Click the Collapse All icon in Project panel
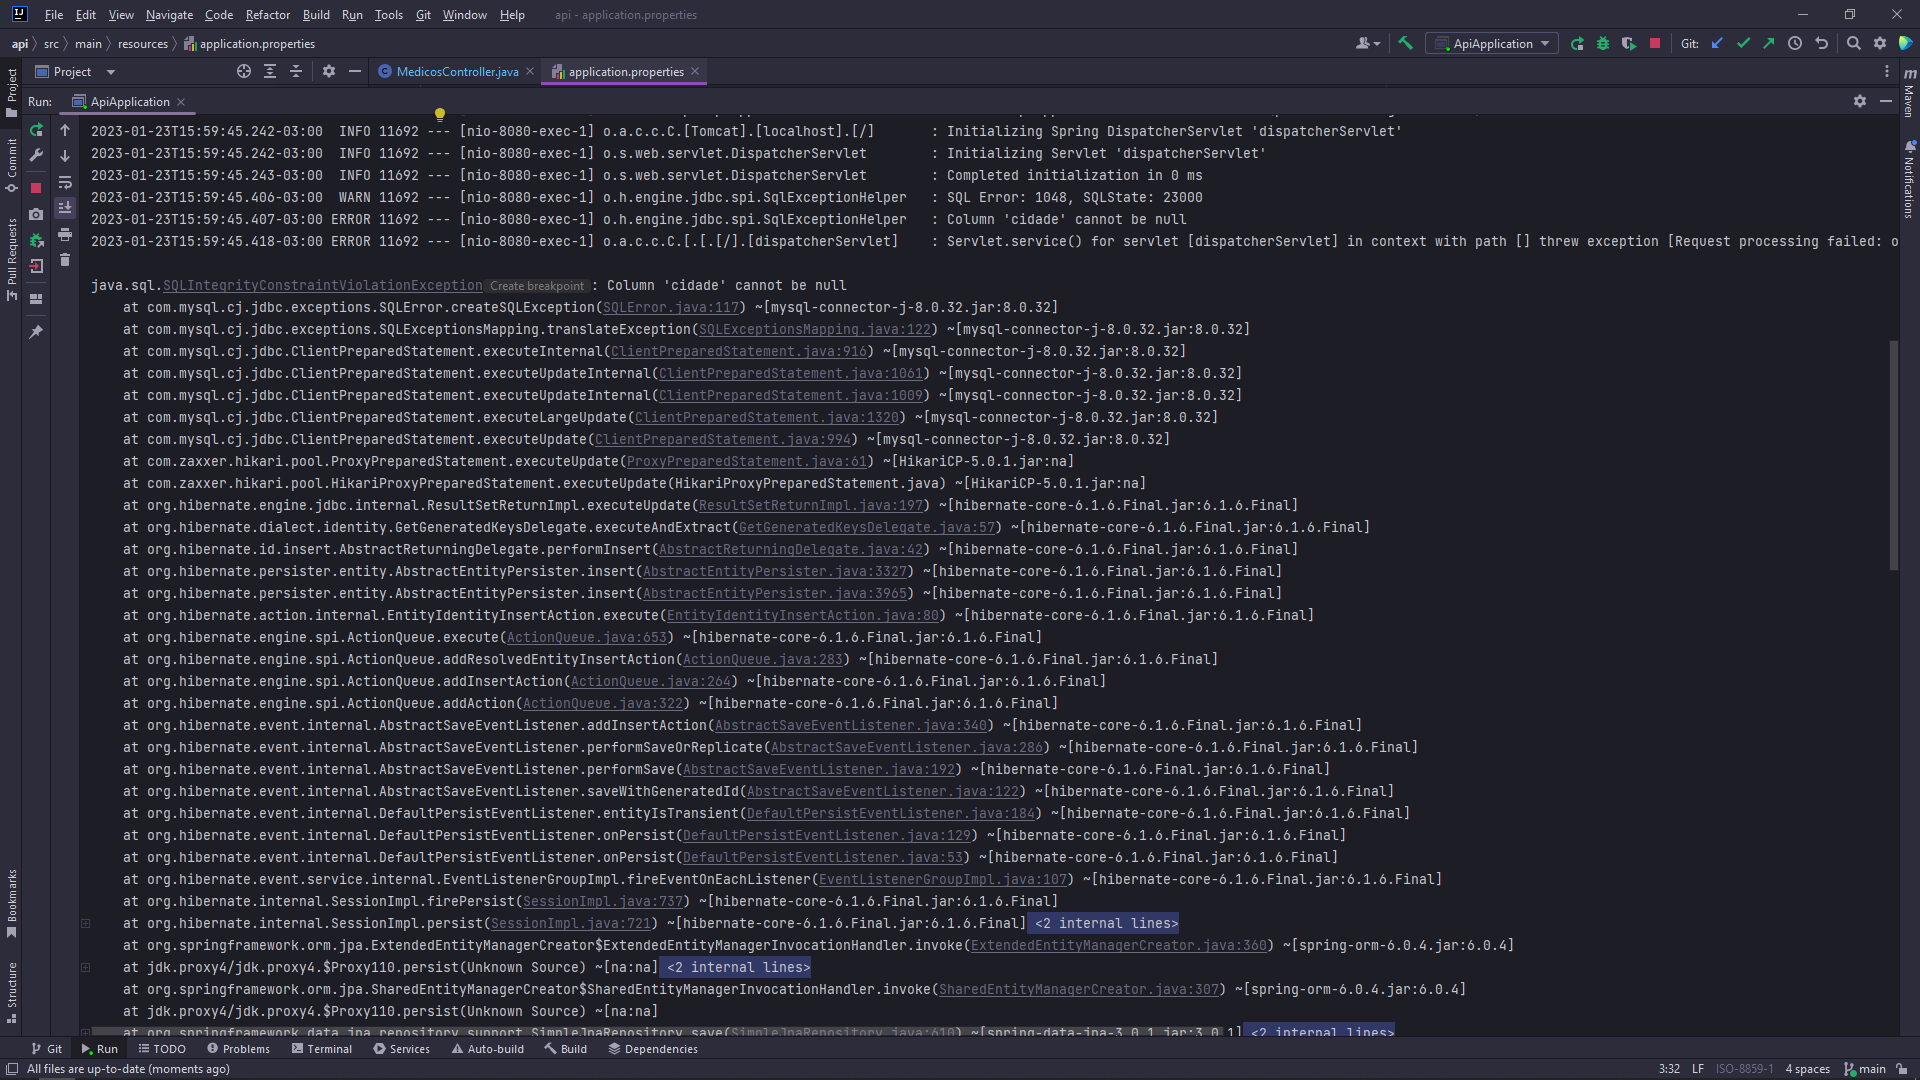Image resolution: width=1920 pixels, height=1080 pixels. (x=296, y=71)
